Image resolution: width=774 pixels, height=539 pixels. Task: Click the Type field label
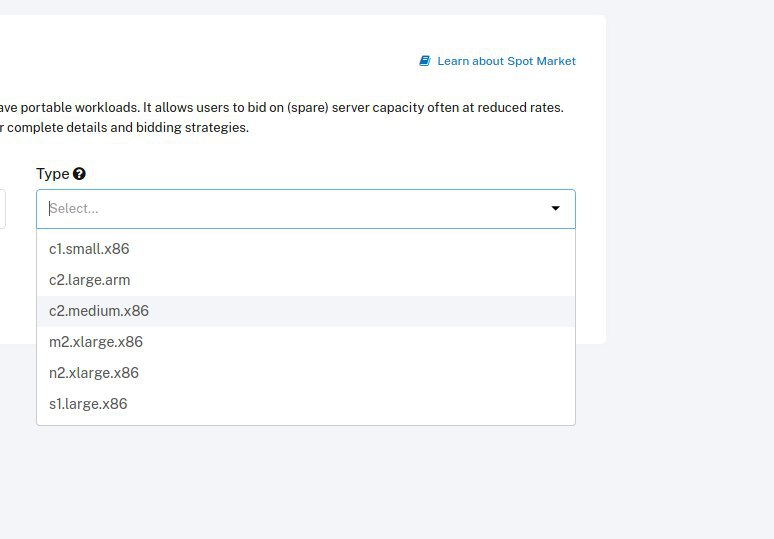click(52, 174)
